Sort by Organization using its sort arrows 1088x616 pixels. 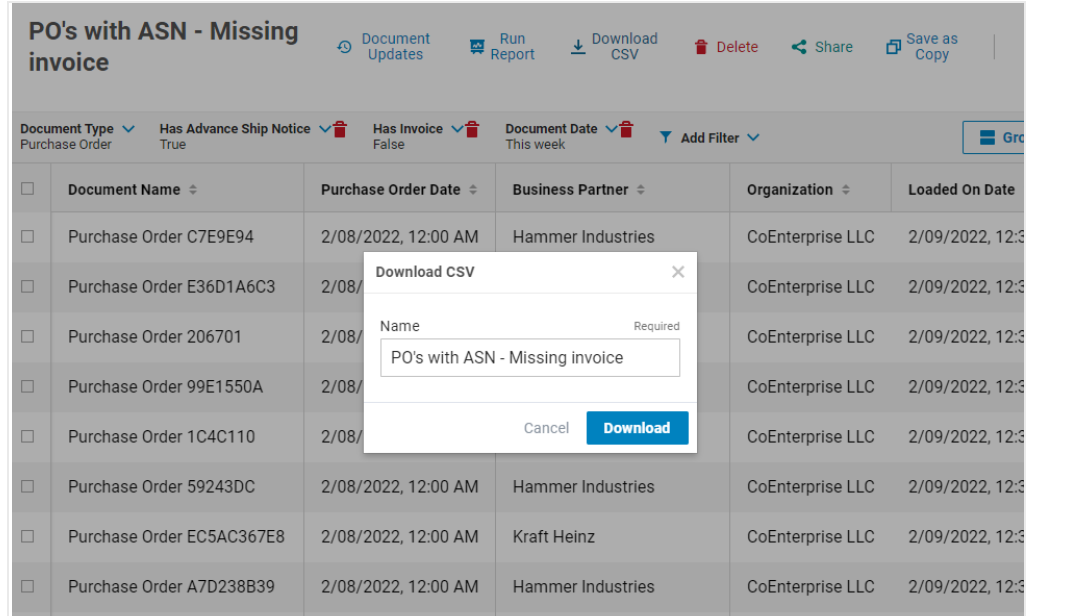click(845, 189)
